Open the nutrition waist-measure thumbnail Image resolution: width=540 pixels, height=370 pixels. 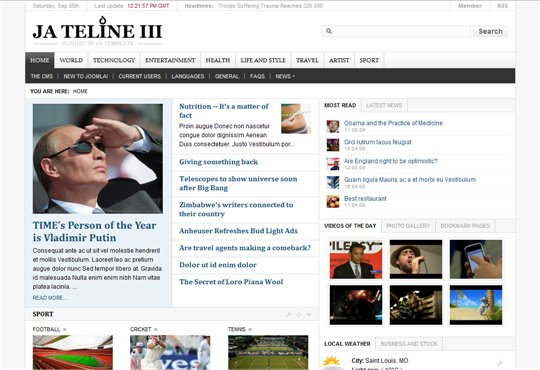(296, 119)
